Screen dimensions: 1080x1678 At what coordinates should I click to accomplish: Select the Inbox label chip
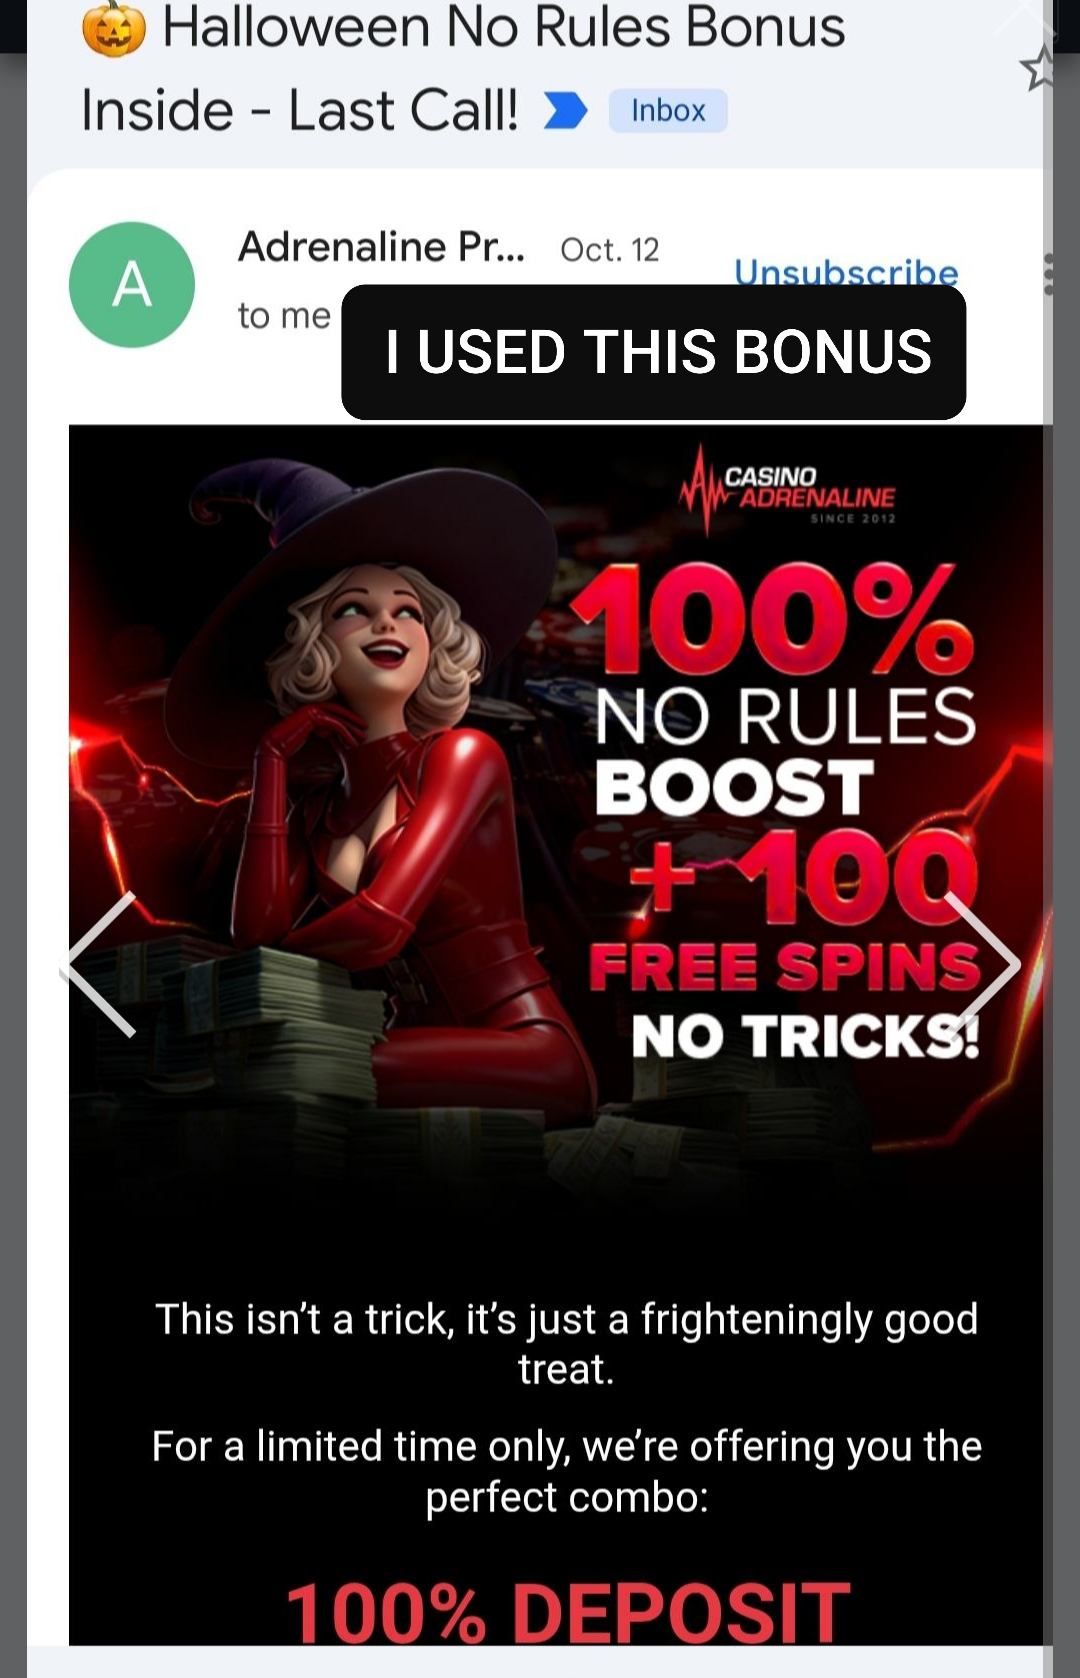(668, 110)
